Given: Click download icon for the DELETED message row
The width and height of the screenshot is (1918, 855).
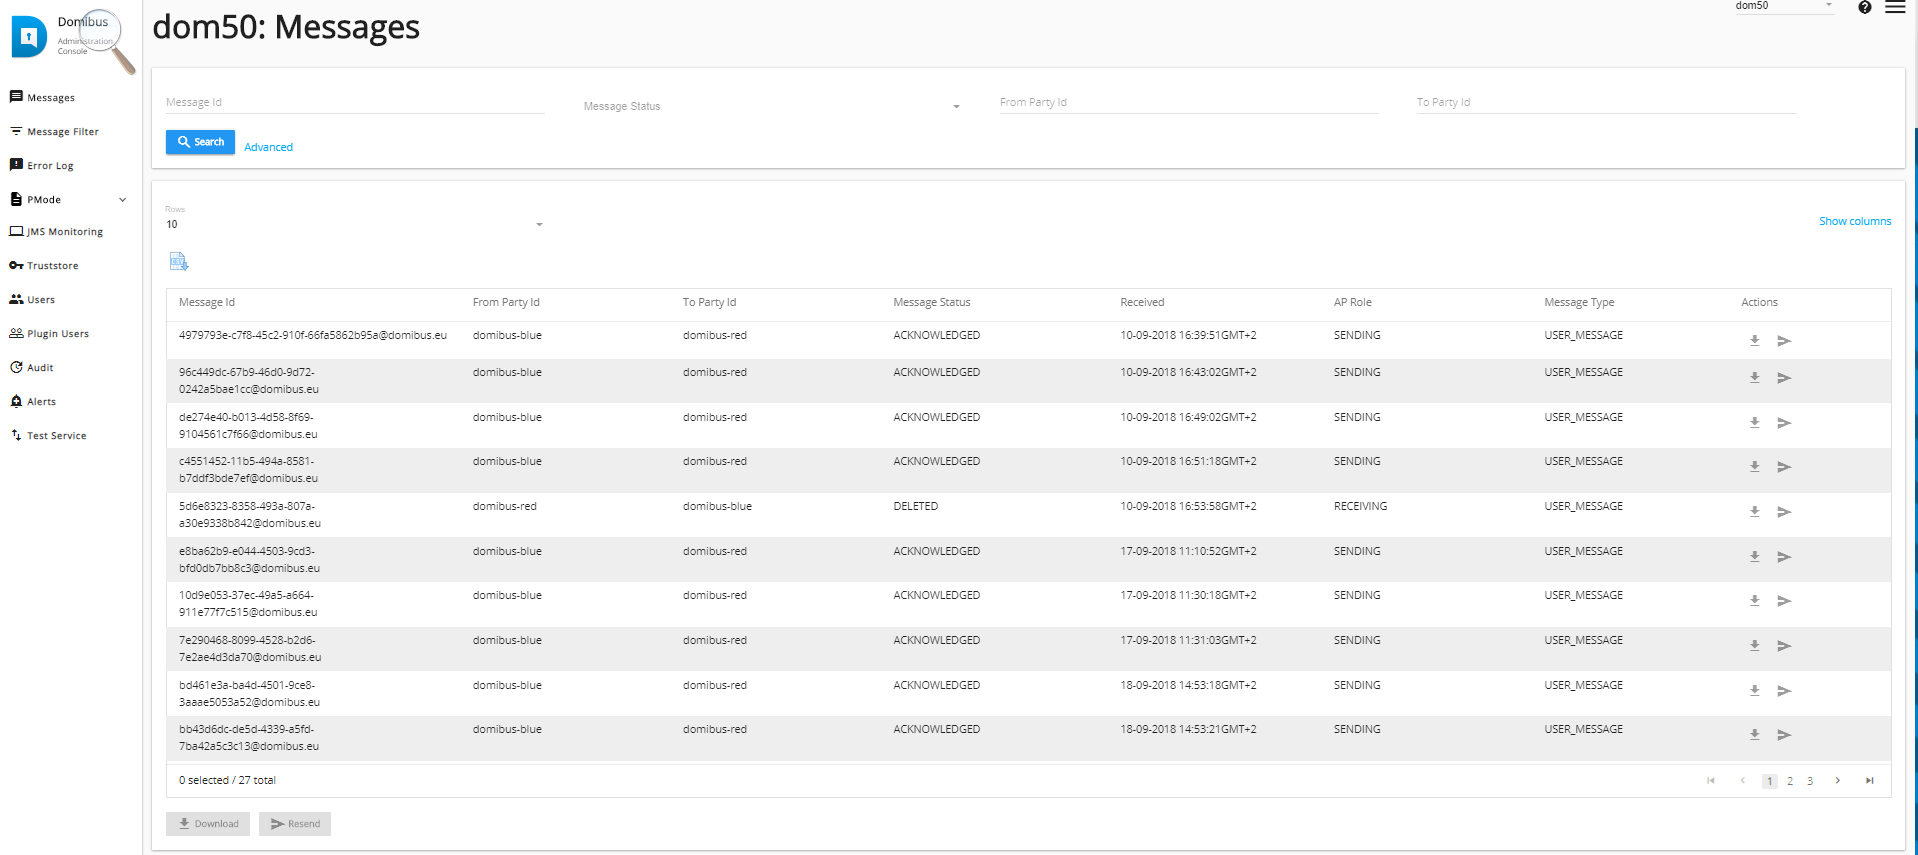Looking at the screenshot, I should click(1754, 512).
